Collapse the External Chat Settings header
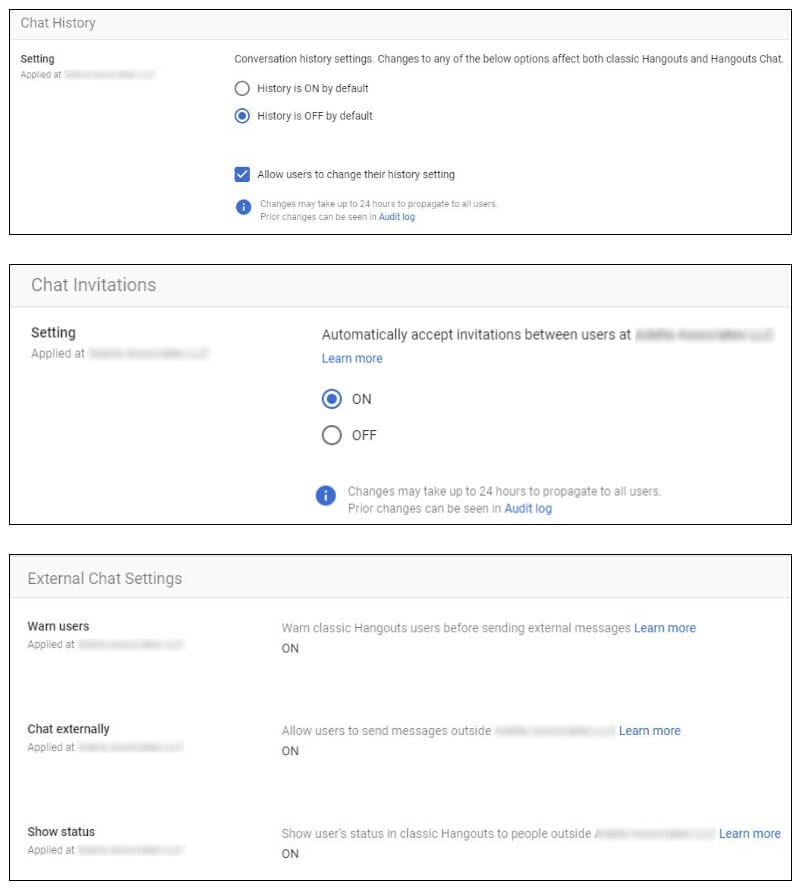Image resolution: width=802 pixels, height=890 pixels. [400, 577]
